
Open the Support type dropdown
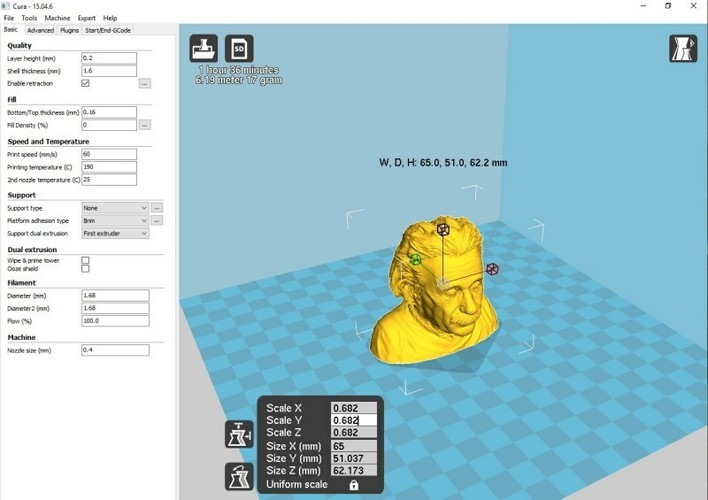[x=115, y=208]
